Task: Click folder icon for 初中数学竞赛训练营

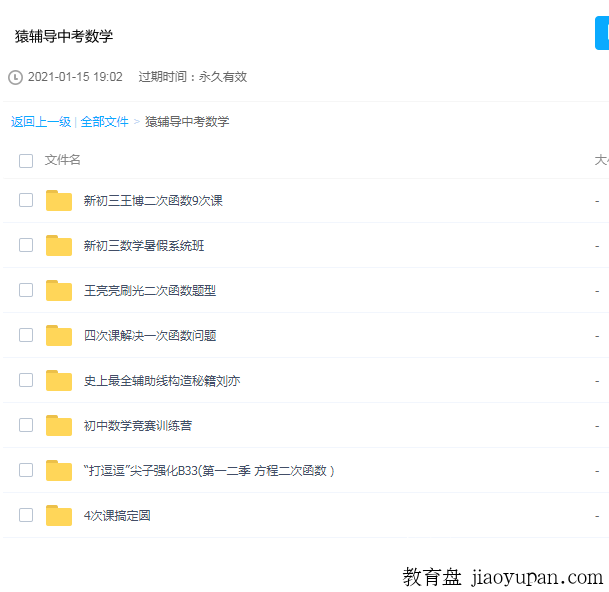Action: tap(59, 425)
